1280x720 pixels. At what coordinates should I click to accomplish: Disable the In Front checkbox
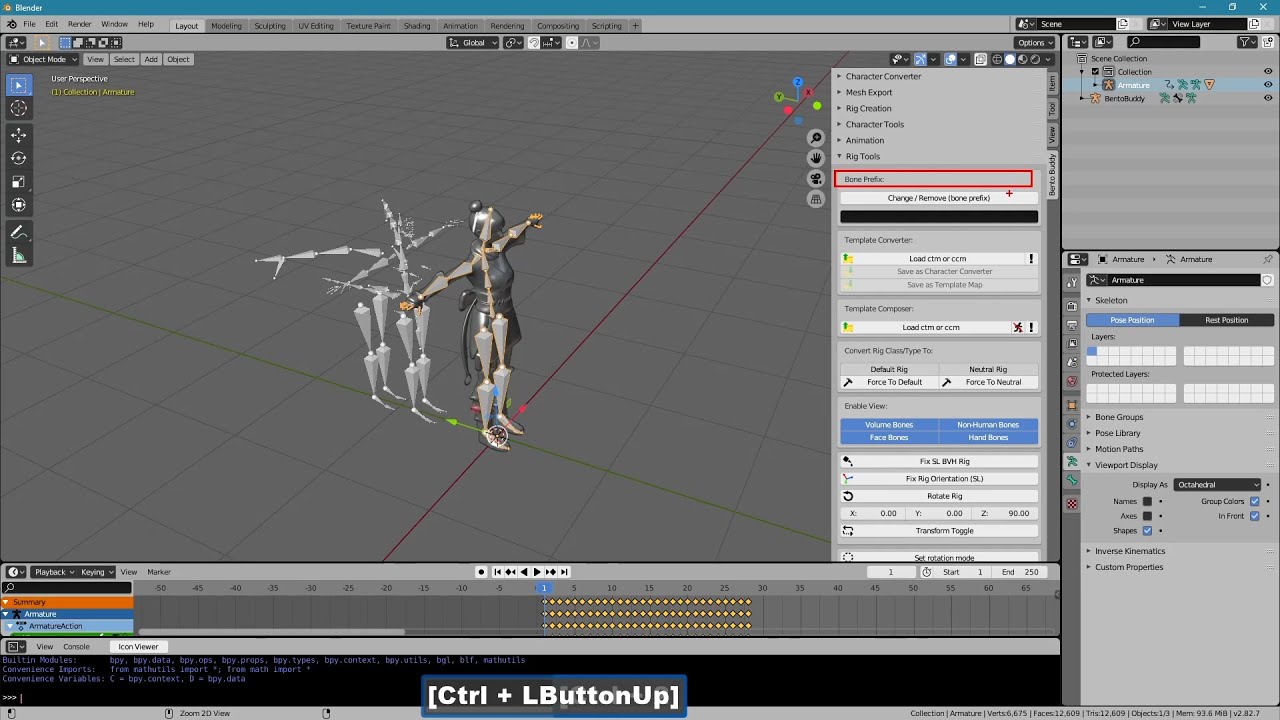point(1254,516)
